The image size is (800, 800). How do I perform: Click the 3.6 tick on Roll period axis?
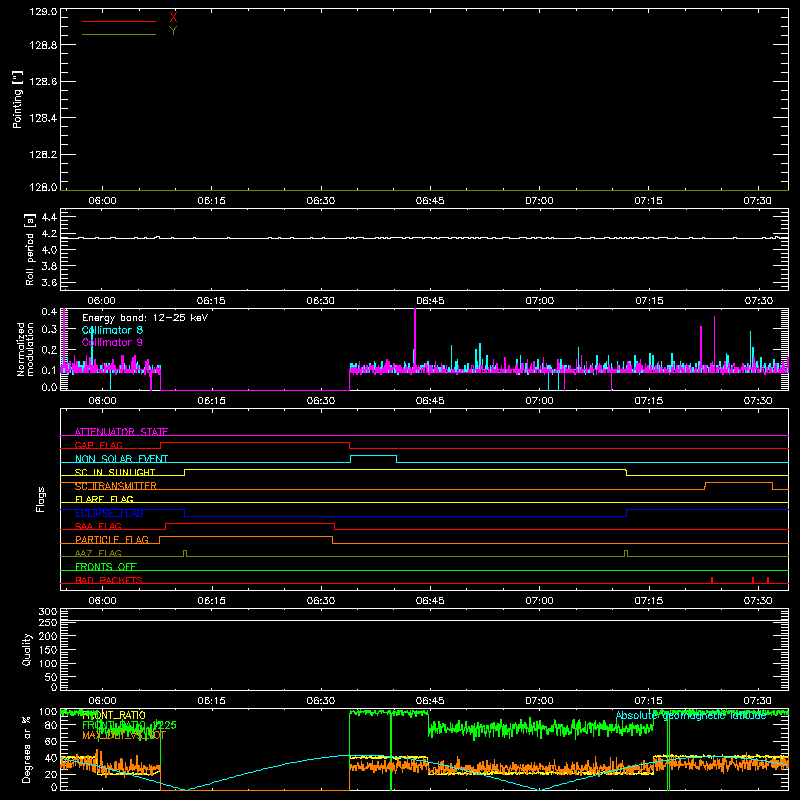coord(49,282)
